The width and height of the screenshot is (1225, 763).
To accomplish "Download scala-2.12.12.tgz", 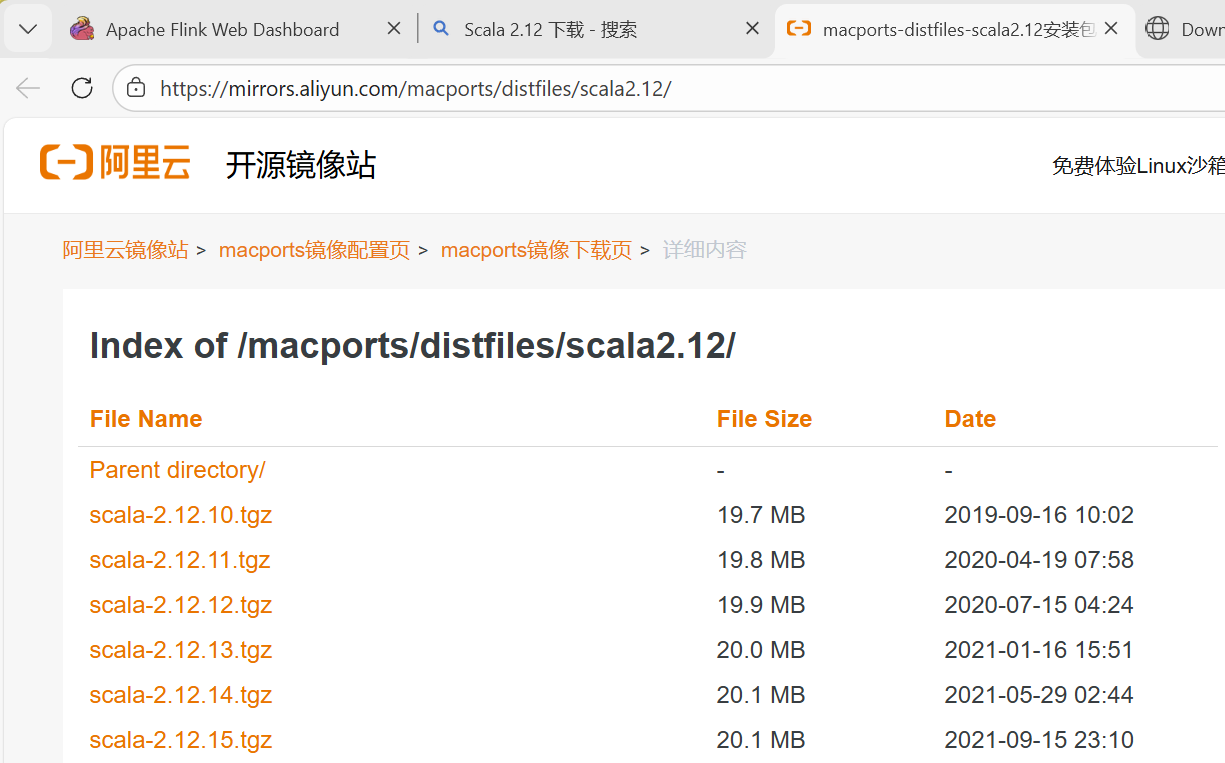I will point(181,605).
